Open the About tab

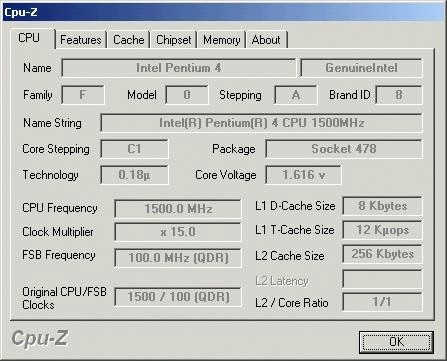266,40
